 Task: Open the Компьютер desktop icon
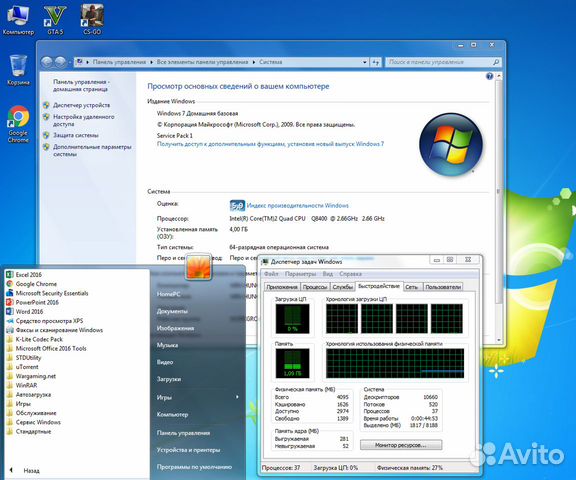(x=18, y=20)
